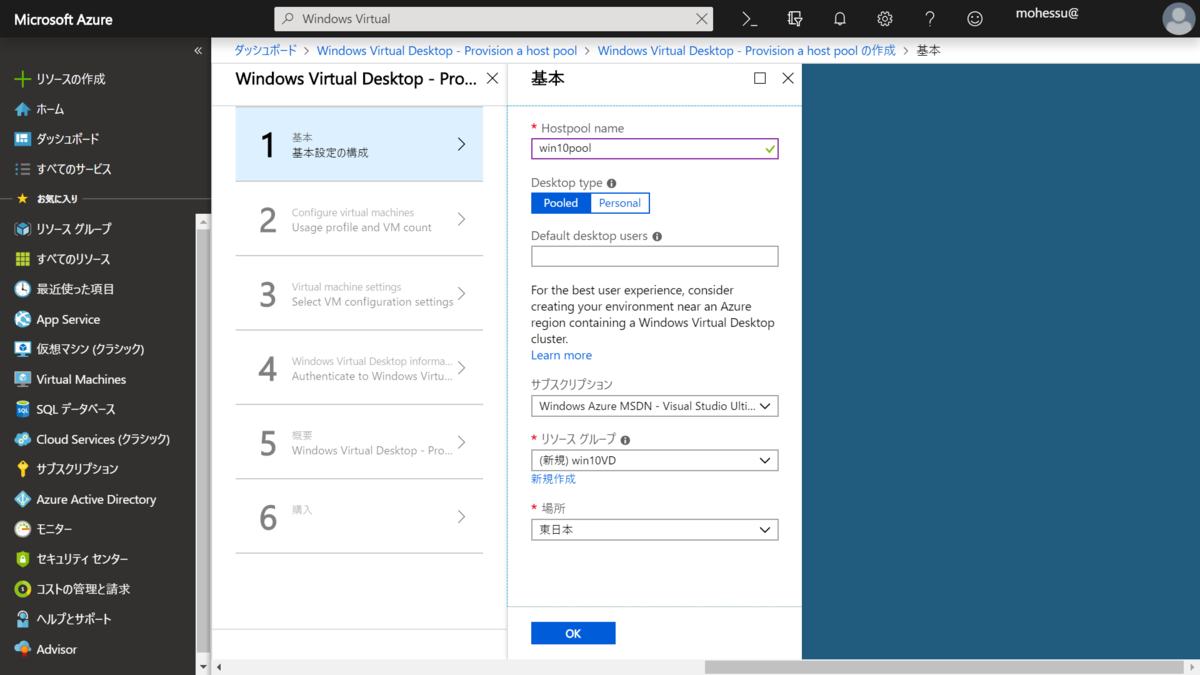Image resolution: width=1200 pixels, height=675 pixels.
Task: Click the first Provision a host pool breadcrumb
Action: [447, 50]
